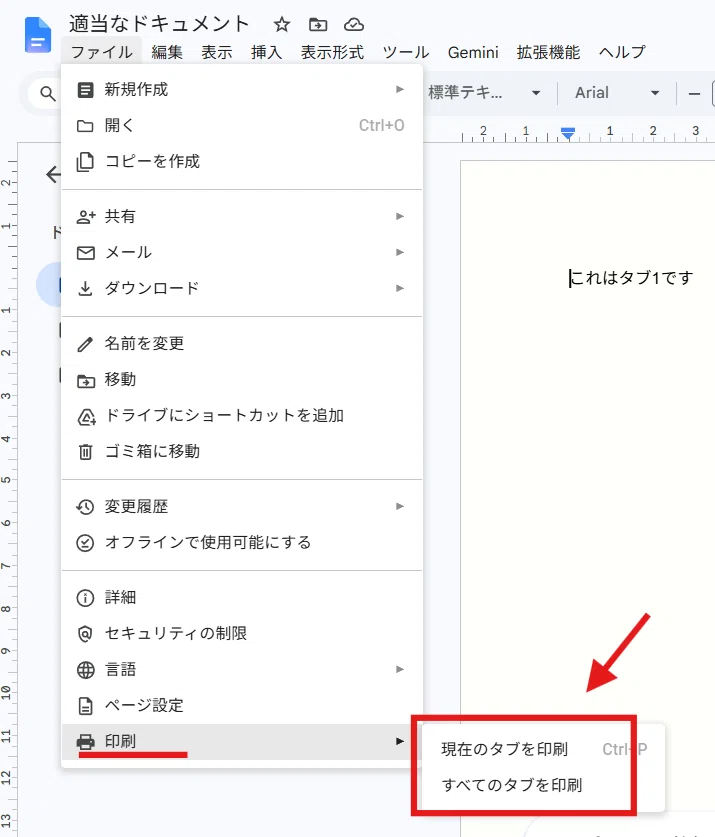
Task: Expand the メール submenu arrow
Action: pos(399,252)
